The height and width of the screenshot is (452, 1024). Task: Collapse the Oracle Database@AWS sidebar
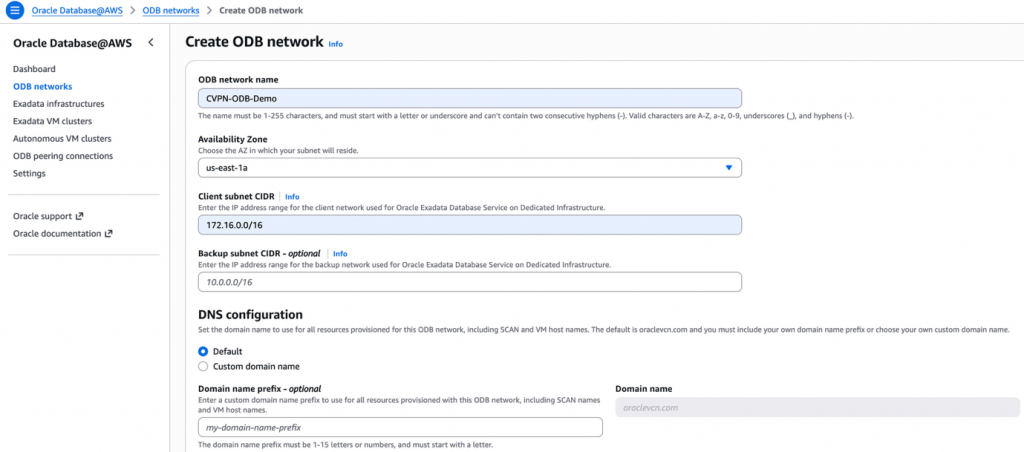[150, 43]
